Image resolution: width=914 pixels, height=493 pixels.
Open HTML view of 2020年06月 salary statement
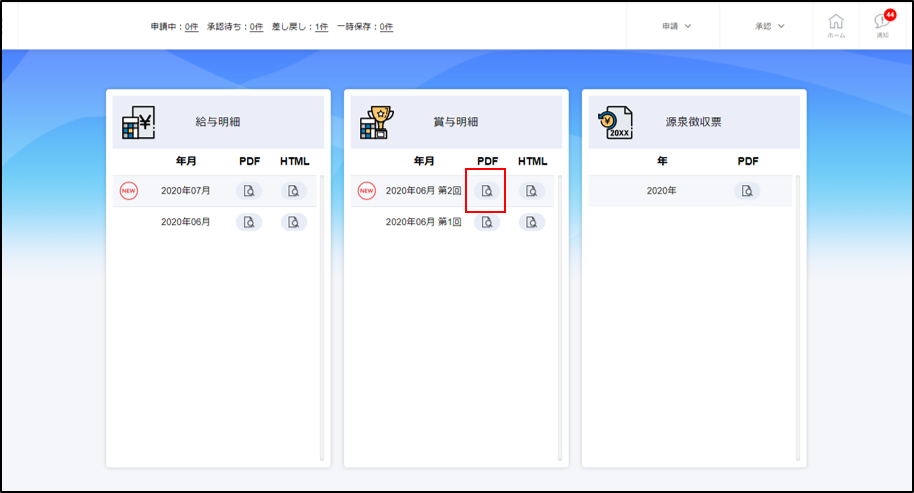294,222
